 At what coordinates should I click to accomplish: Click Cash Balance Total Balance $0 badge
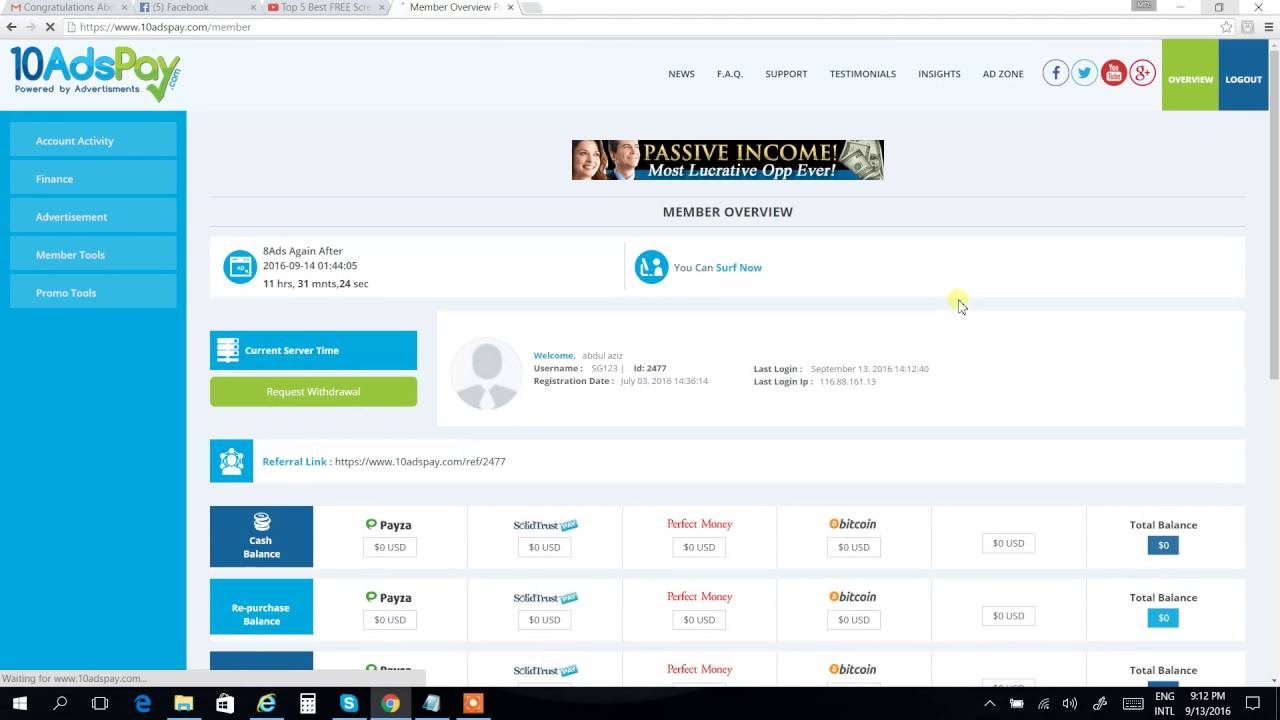[x=1163, y=545]
